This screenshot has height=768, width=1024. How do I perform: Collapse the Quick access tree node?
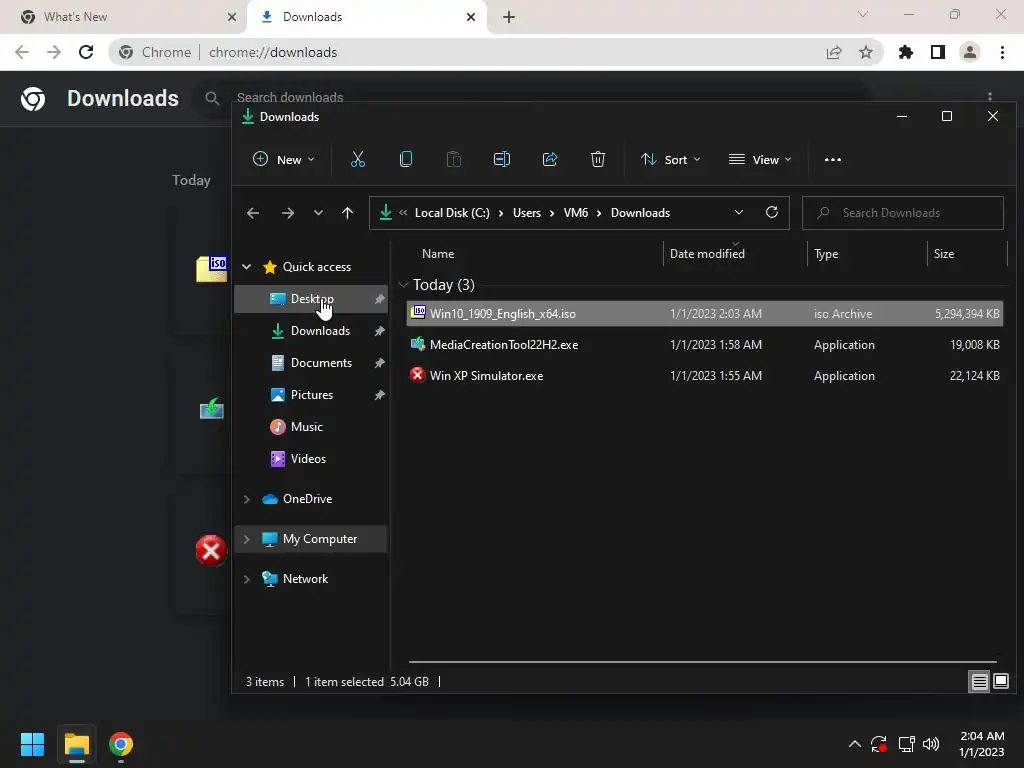click(247, 266)
